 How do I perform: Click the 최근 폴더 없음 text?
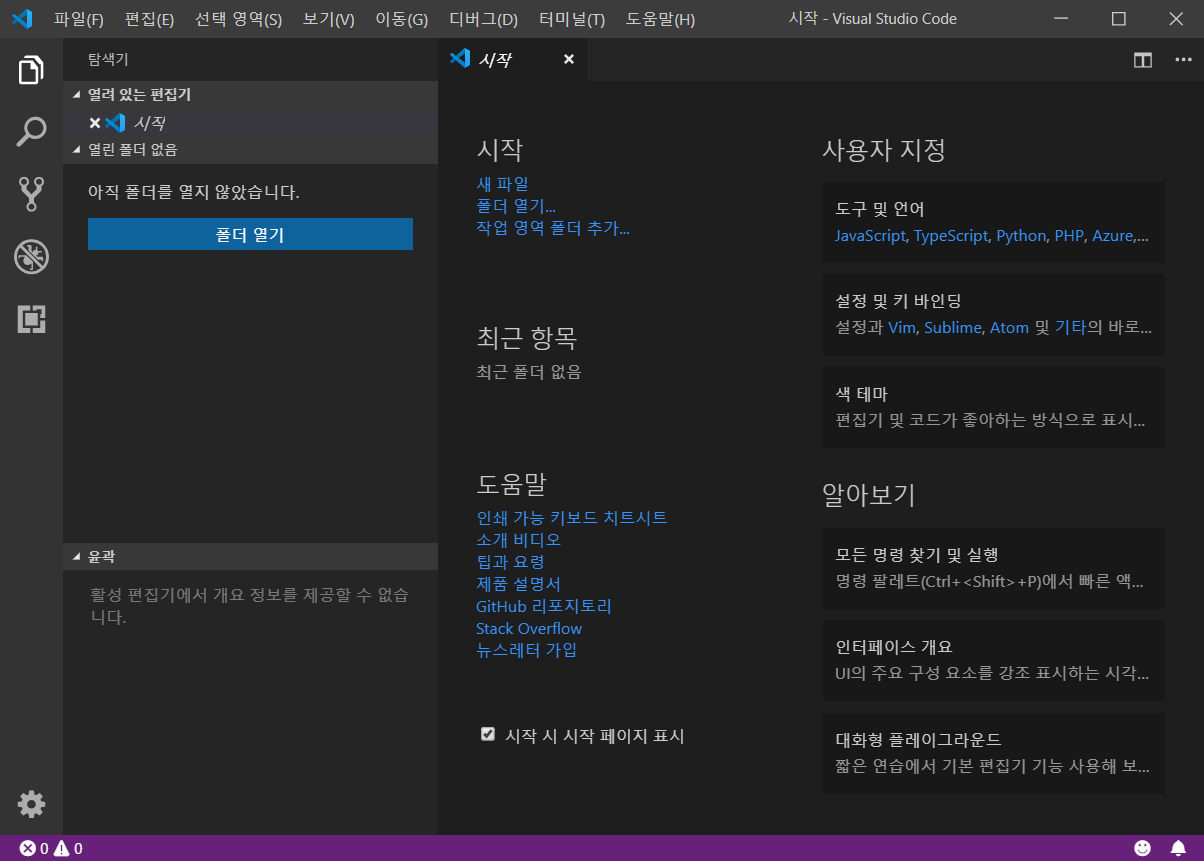(x=529, y=372)
